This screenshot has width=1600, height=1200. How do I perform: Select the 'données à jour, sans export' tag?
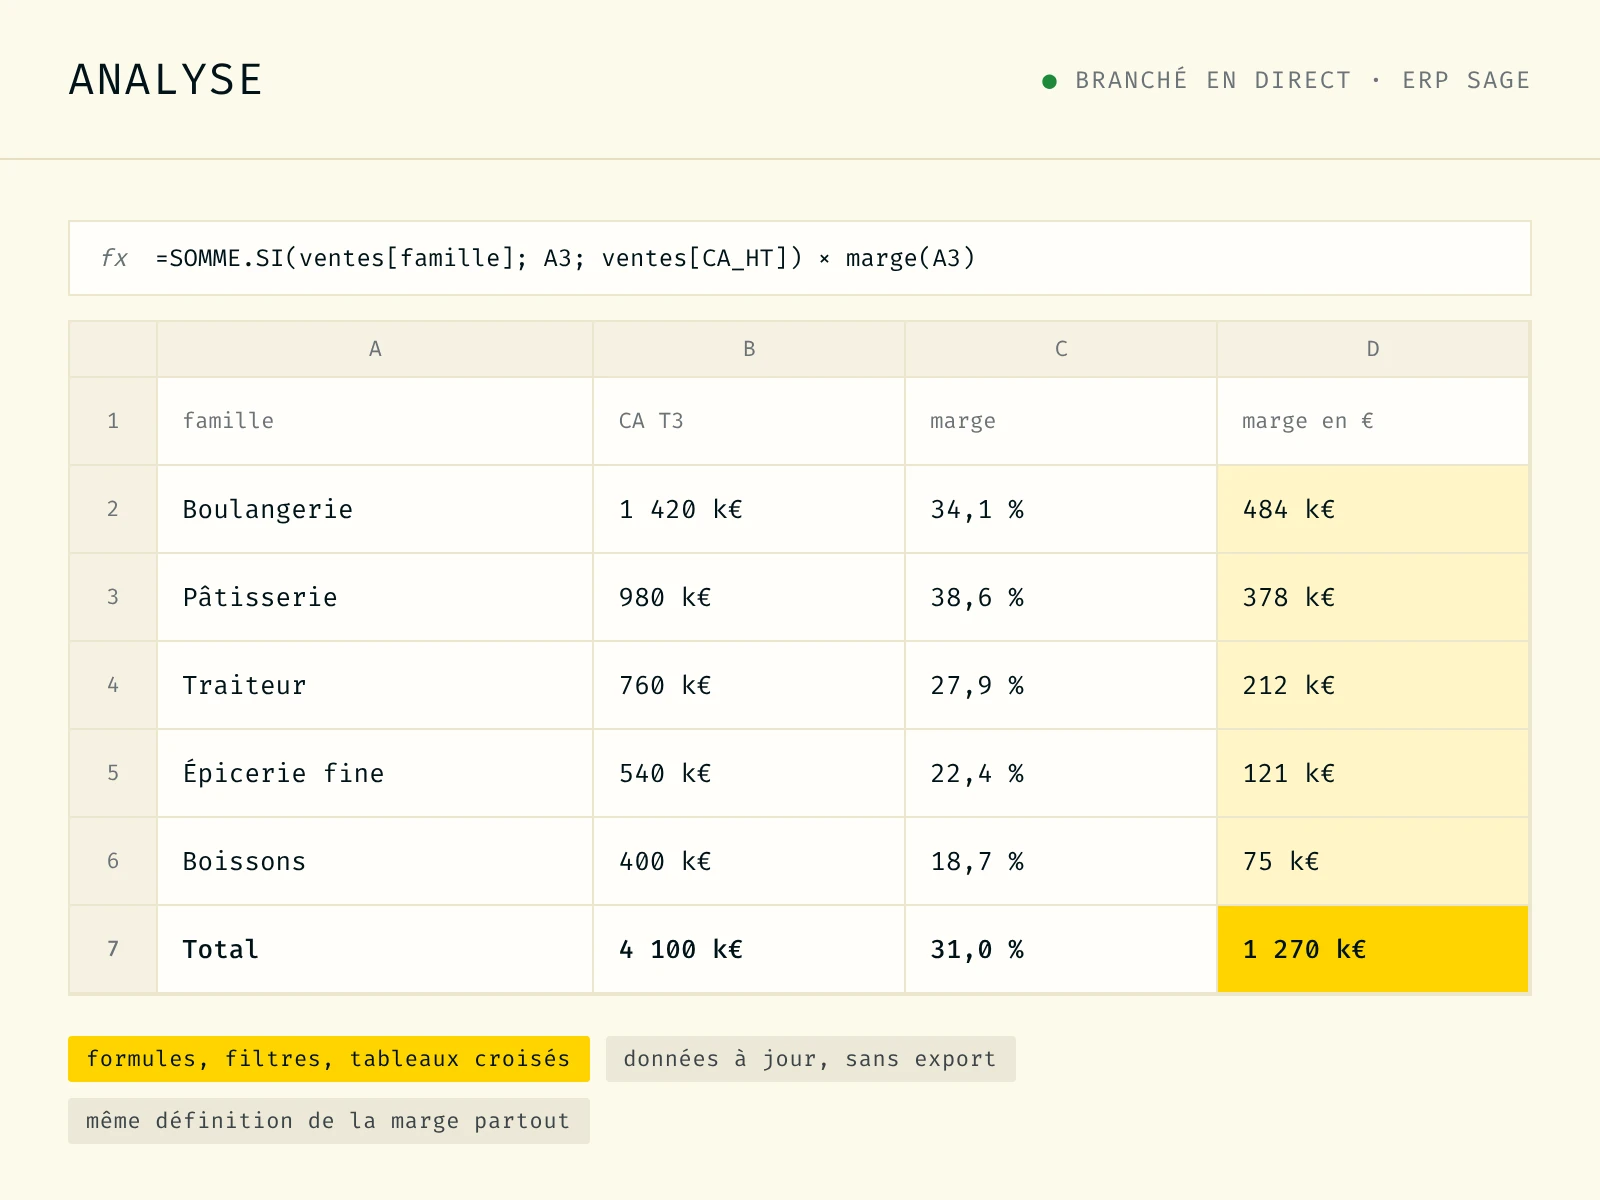click(811, 1059)
